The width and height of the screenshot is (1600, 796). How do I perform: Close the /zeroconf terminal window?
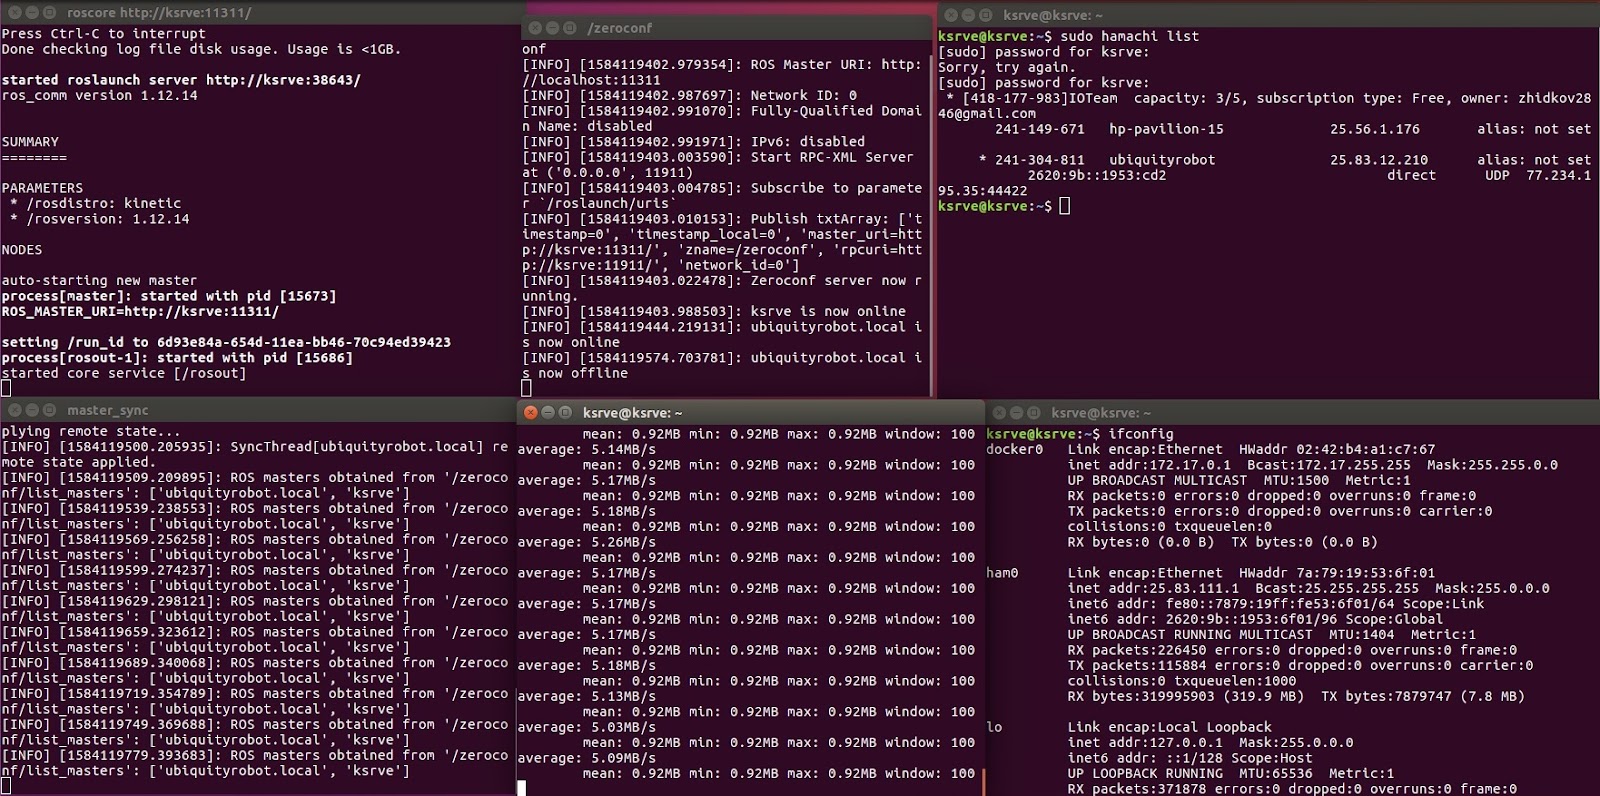point(534,28)
